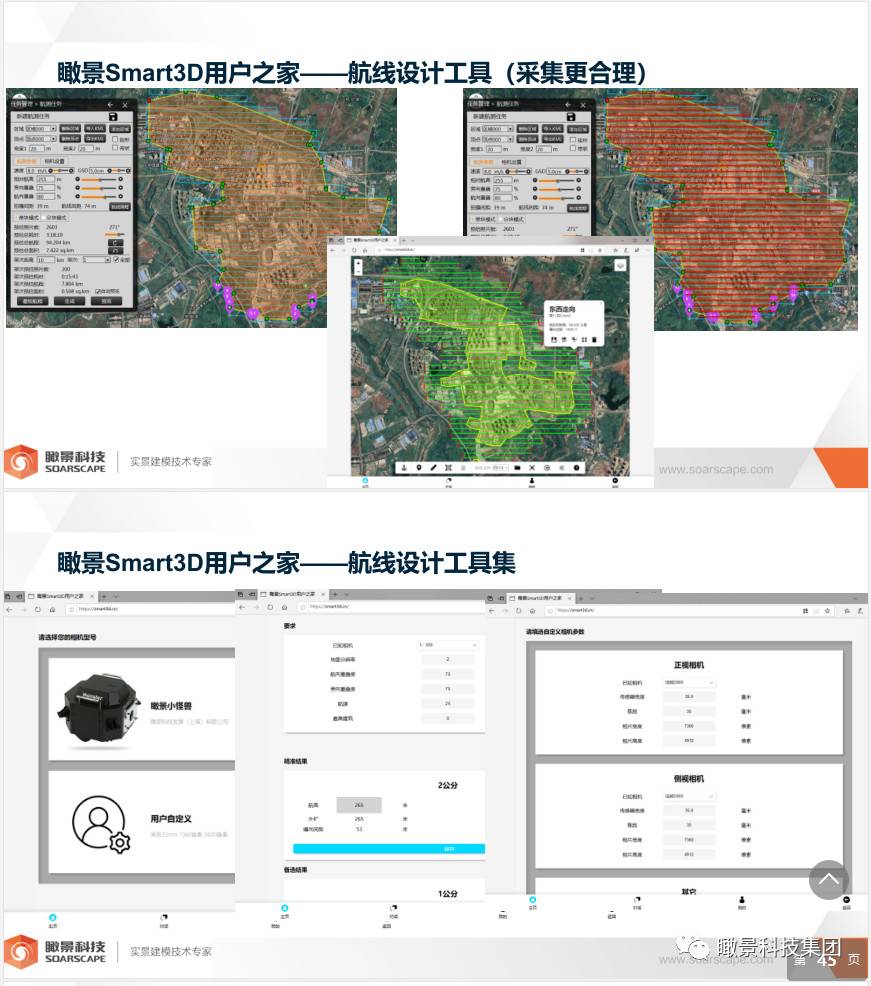Click the round scroll-to-top arrow button
The height and width of the screenshot is (986, 871).
(828, 880)
